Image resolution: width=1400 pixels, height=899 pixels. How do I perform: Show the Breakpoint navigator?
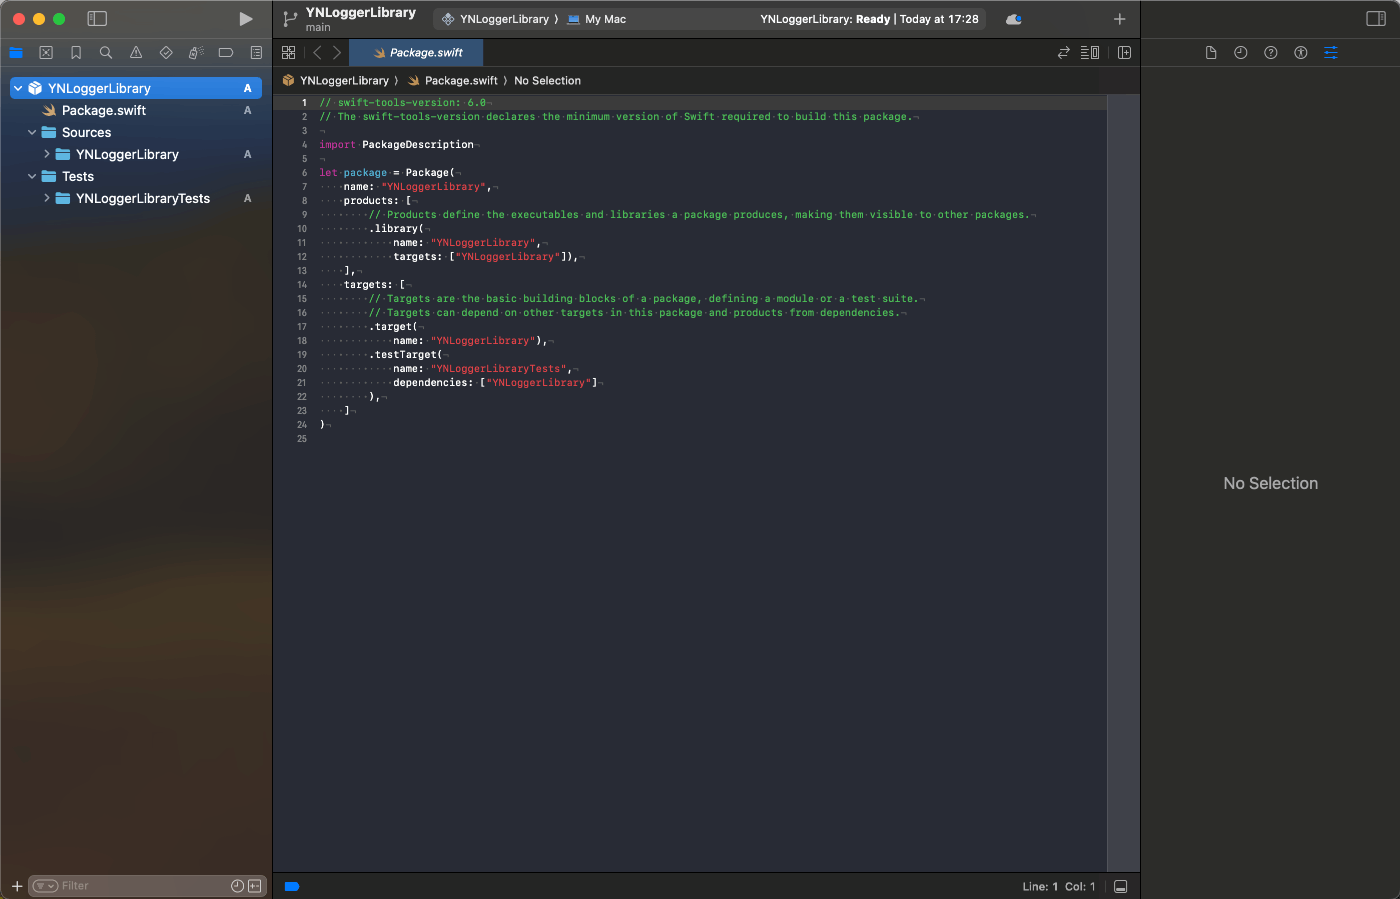226,53
